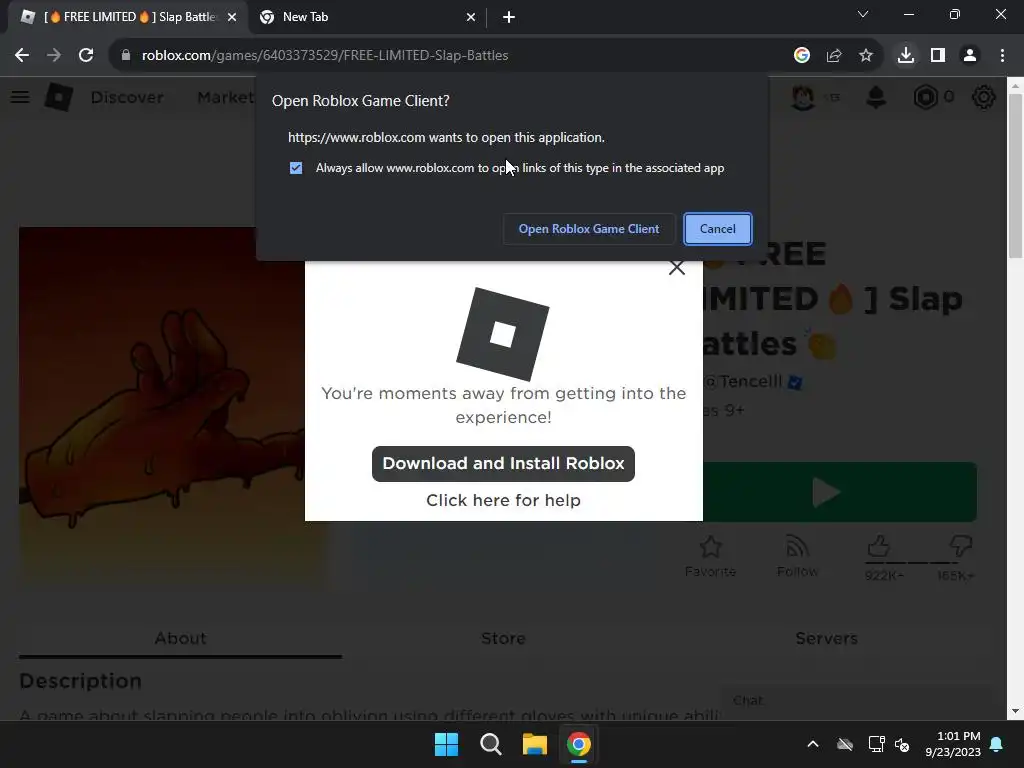Select the FREE LIMITED Slap Battles tab
The image size is (1024, 768).
[x=129, y=17]
